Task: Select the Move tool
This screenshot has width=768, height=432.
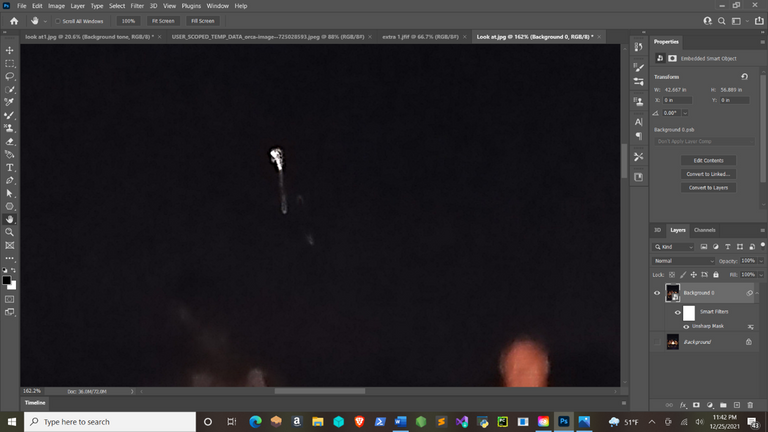Action: (x=9, y=50)
